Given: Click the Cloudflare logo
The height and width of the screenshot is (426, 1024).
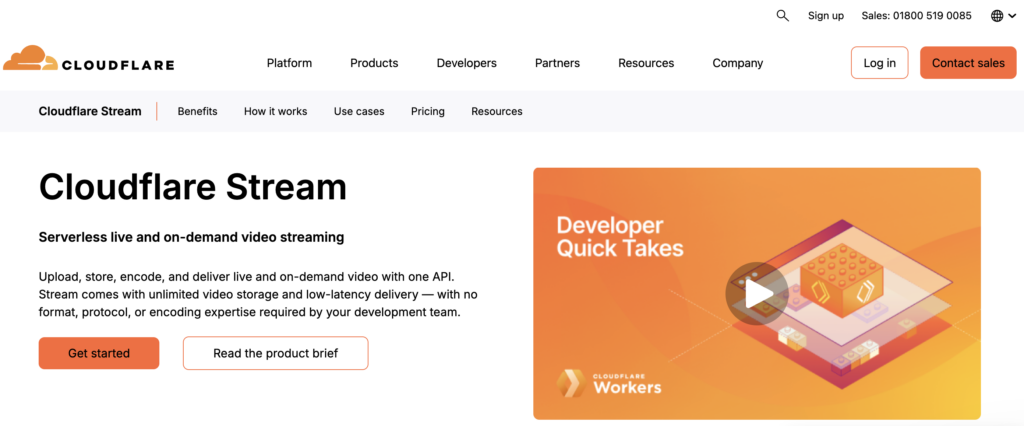Looking at the screenshot, I should pyautogui.click(x=88, y=60).
